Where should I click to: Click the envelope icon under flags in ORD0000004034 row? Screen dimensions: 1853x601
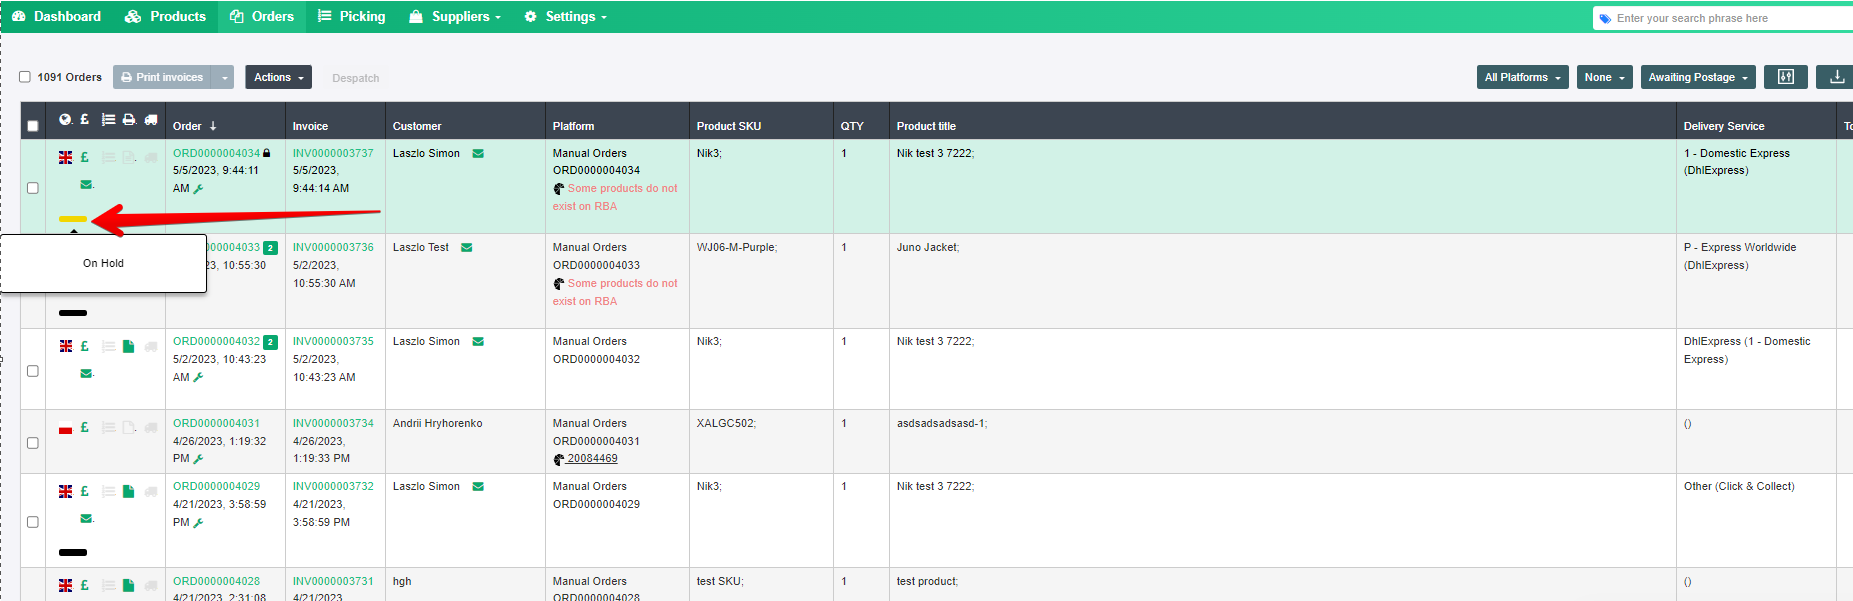[86, 184]
